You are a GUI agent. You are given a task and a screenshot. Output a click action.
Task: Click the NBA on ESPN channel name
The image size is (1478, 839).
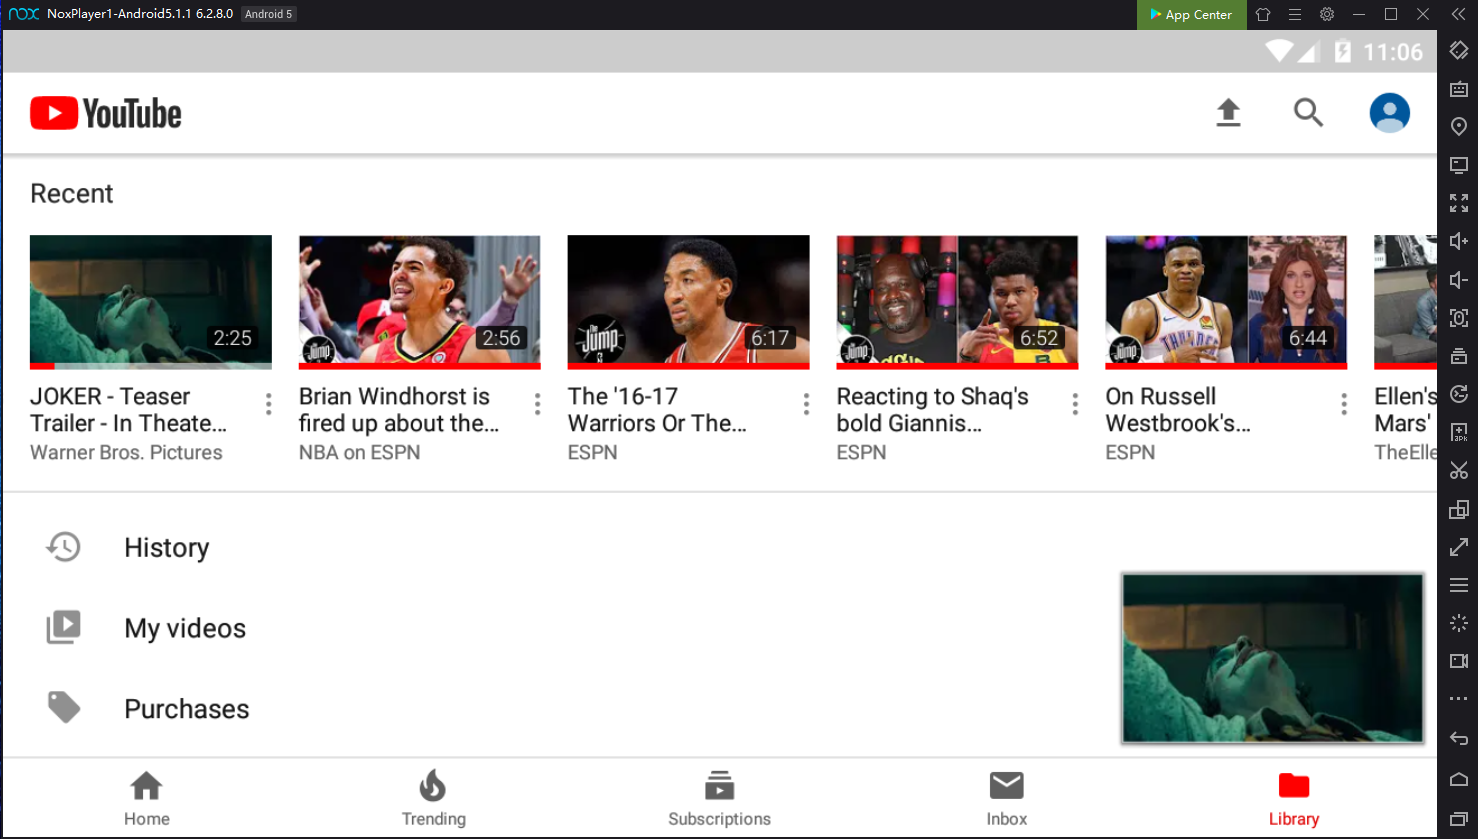359,452
